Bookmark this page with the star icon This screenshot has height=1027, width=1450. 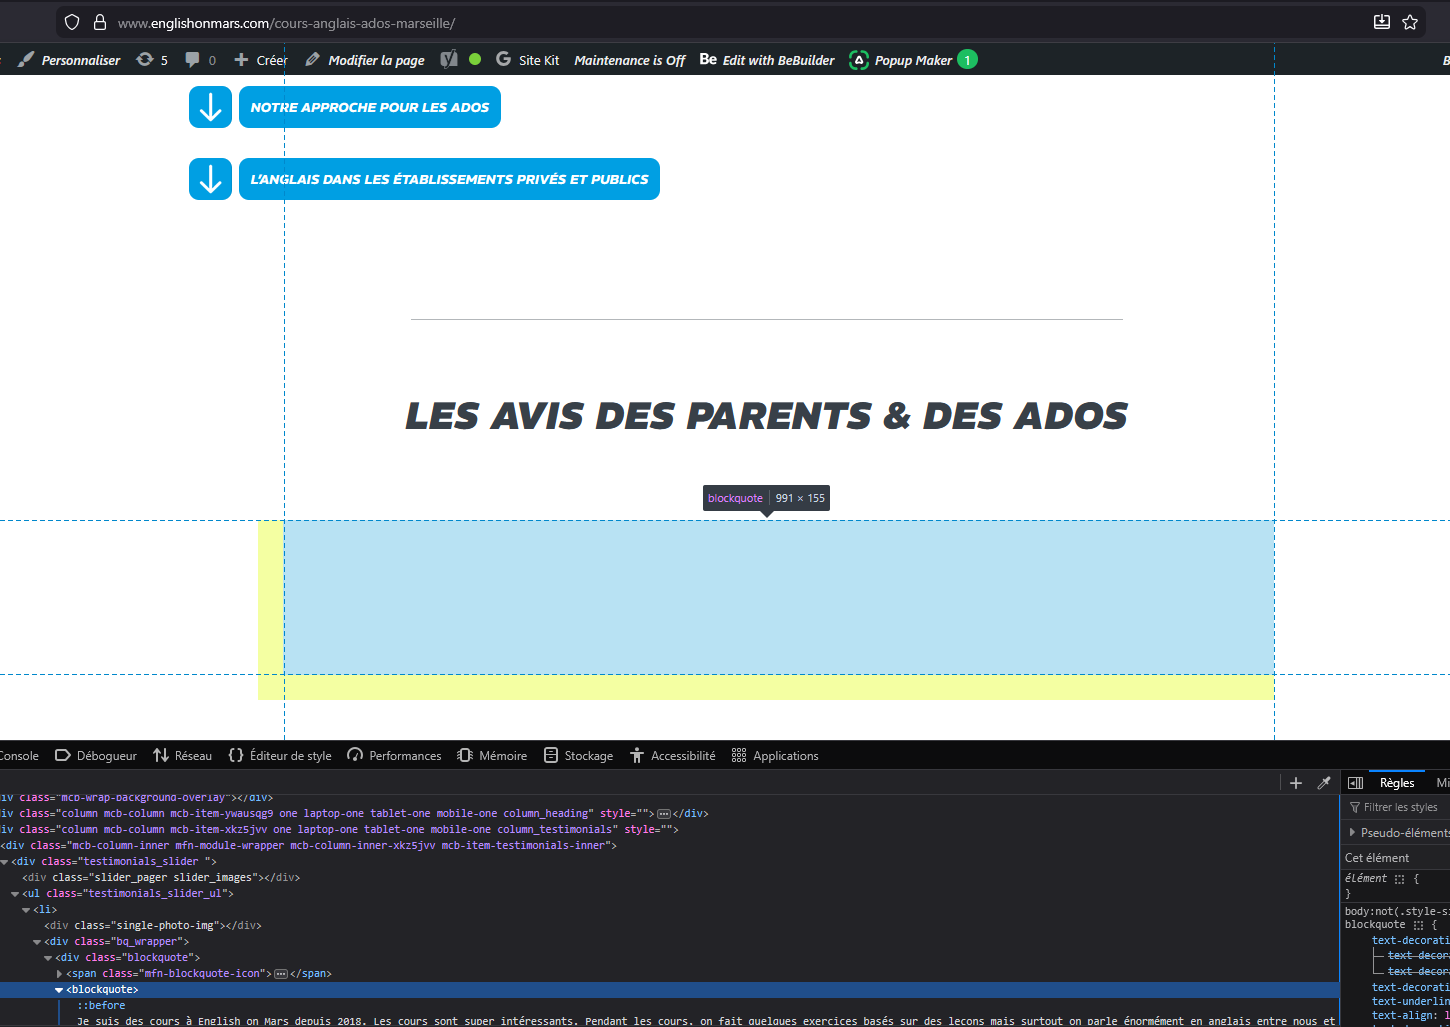(x=1410, y=22)
